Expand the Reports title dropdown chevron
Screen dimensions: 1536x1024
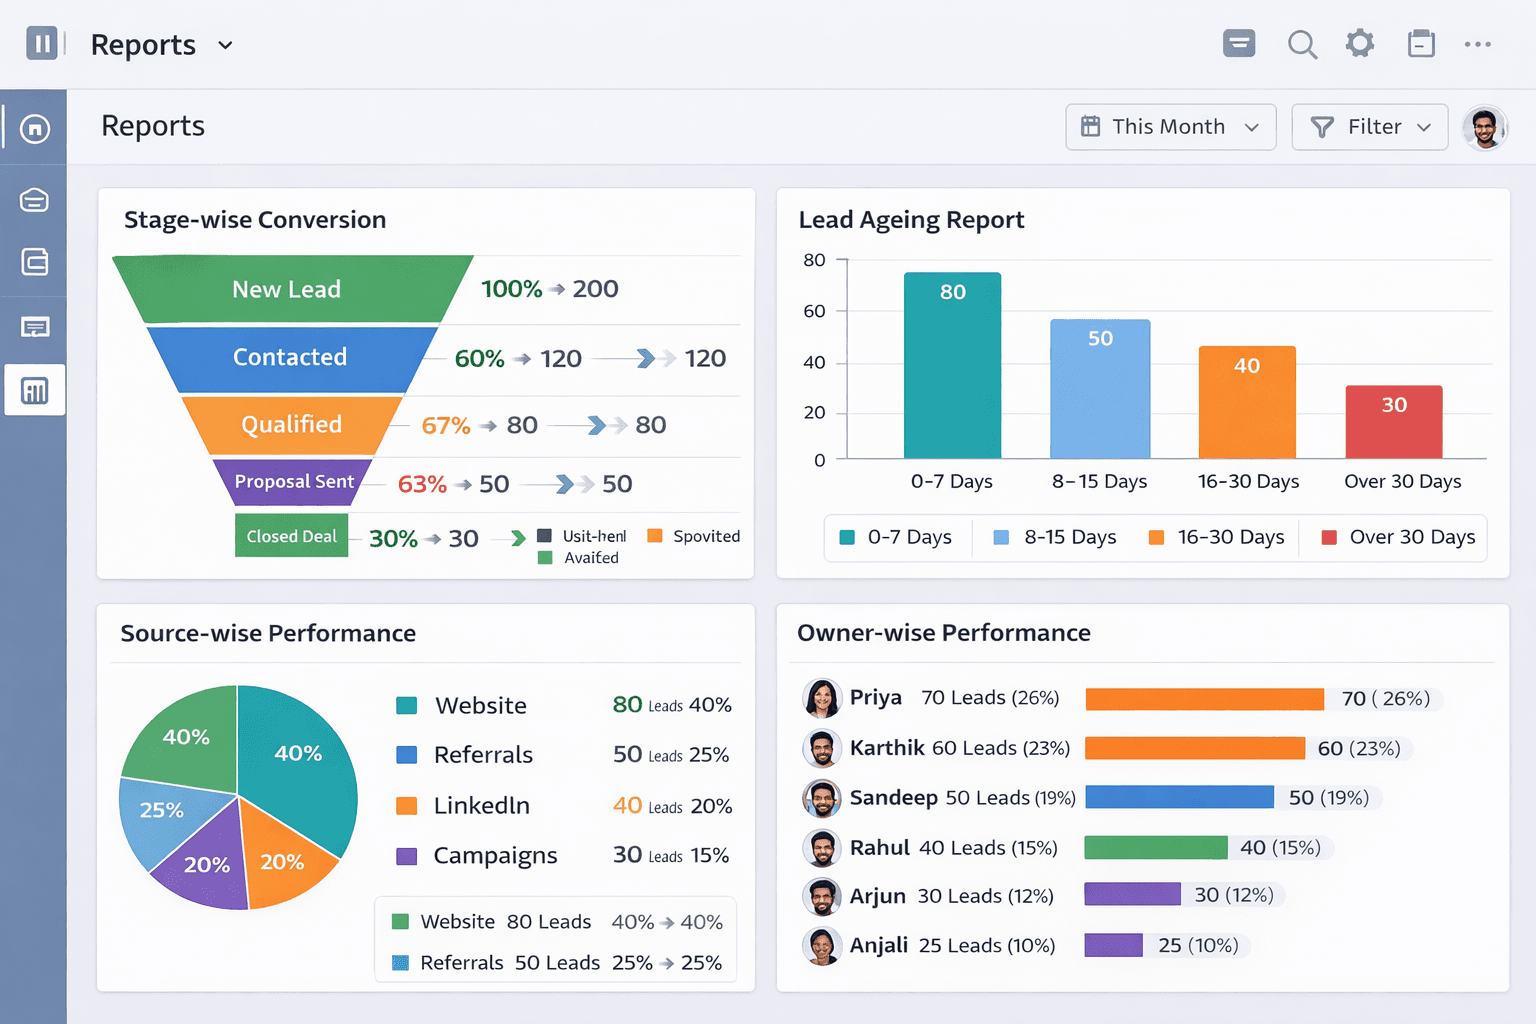pos(226,45)
